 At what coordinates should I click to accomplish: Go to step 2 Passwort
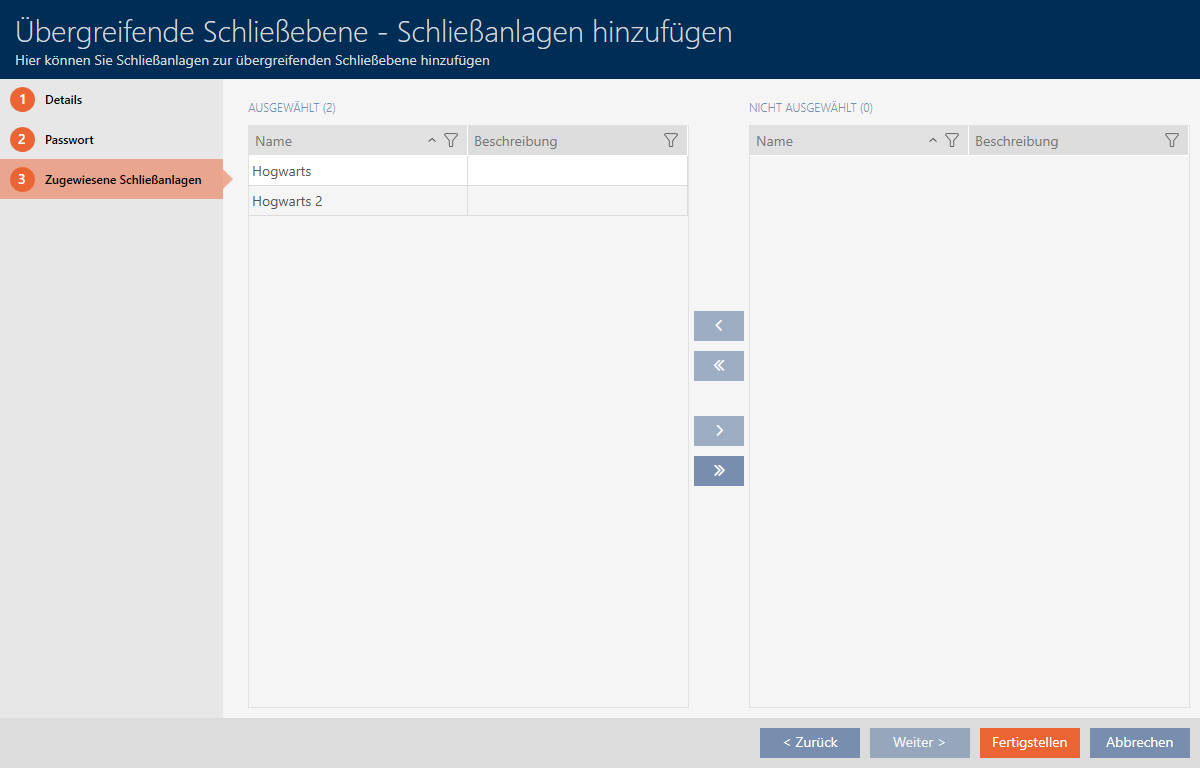69,140
